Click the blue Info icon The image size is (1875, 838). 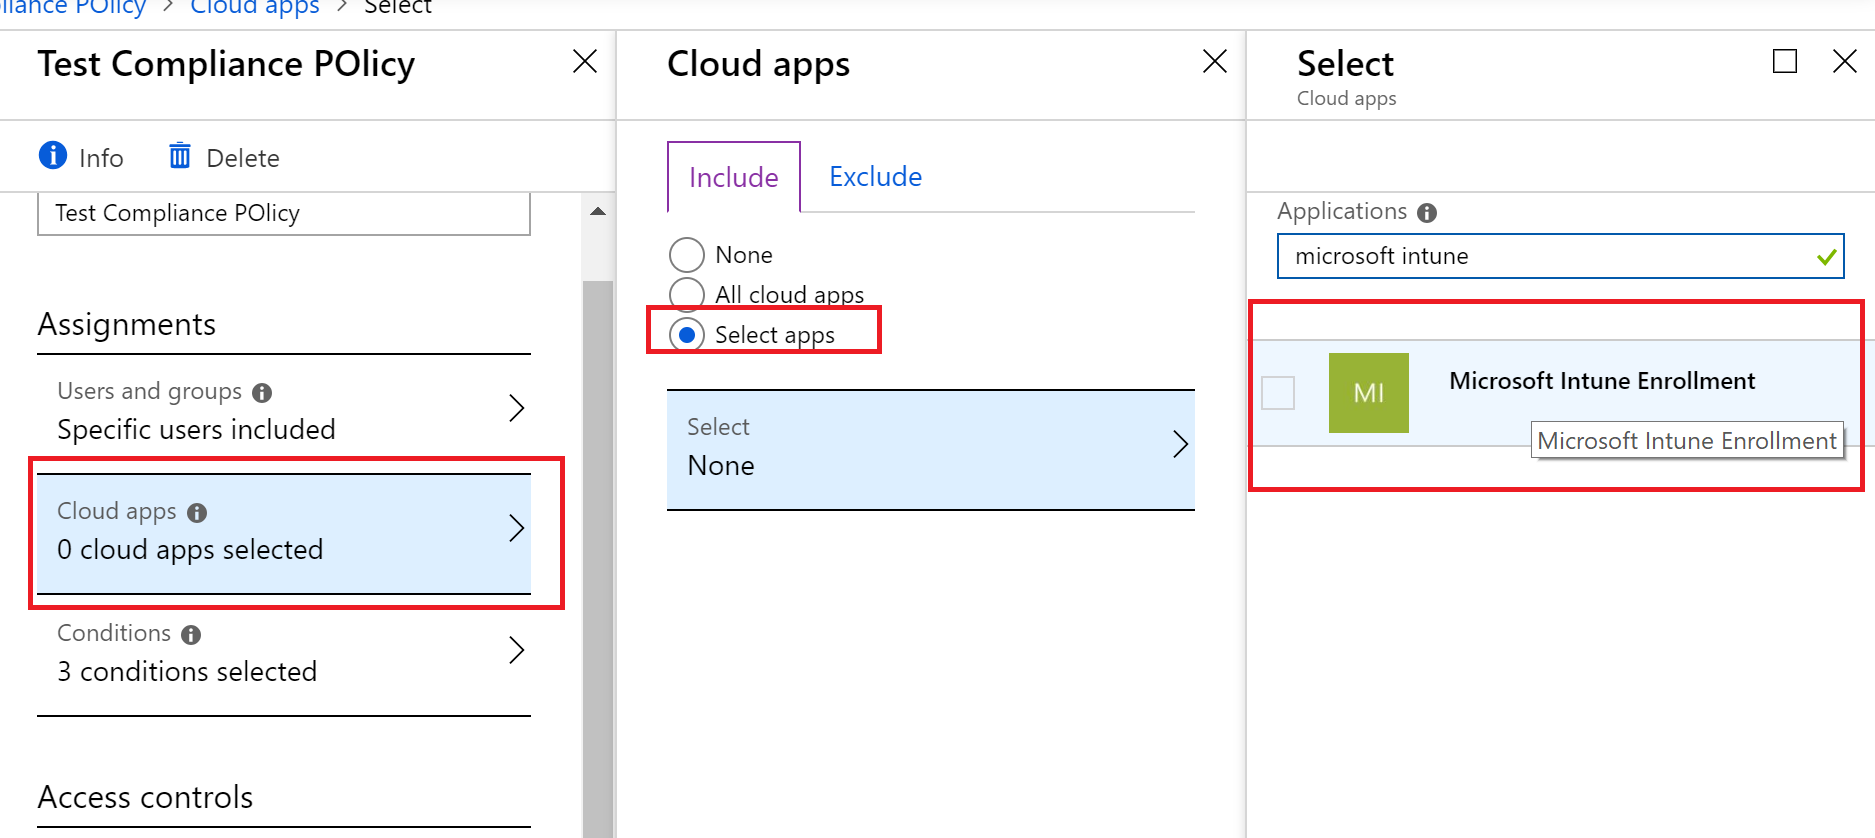pos(52,156)
